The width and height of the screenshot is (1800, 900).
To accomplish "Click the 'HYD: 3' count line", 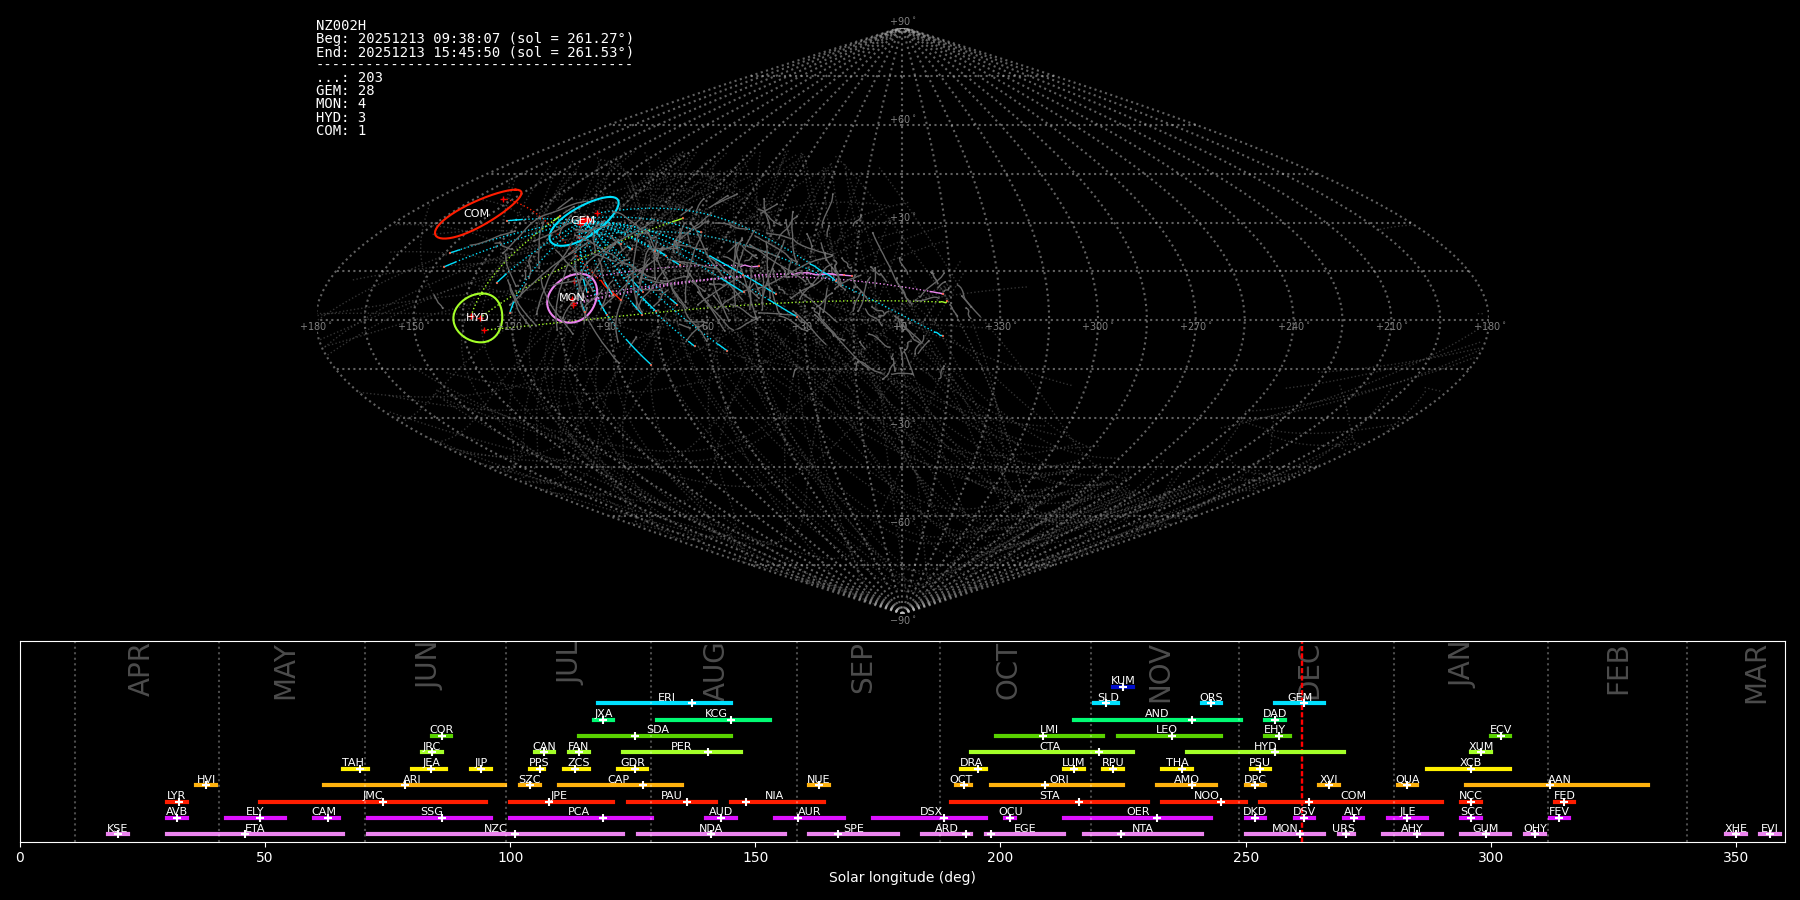I will click(341, 118).
